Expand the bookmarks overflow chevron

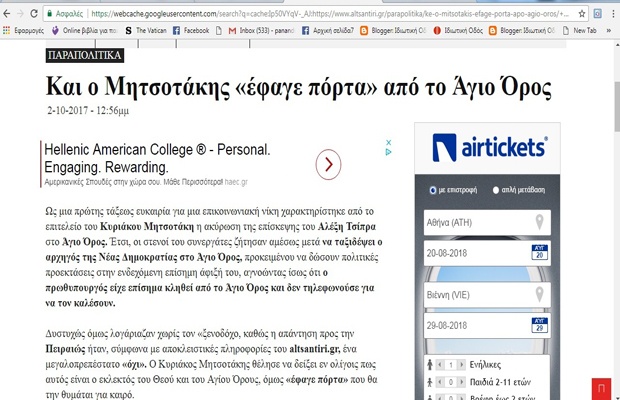[609, 30]
